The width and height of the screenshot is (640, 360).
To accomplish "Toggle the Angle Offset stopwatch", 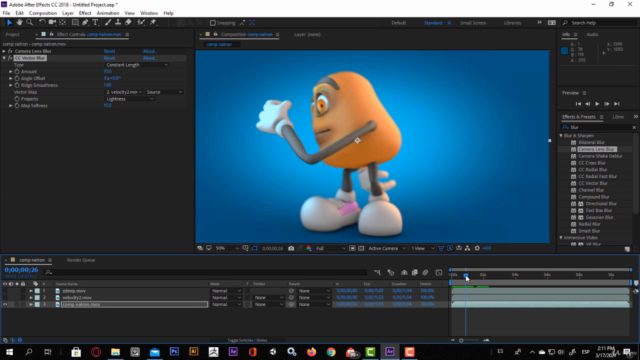I will tap(17, 78).
